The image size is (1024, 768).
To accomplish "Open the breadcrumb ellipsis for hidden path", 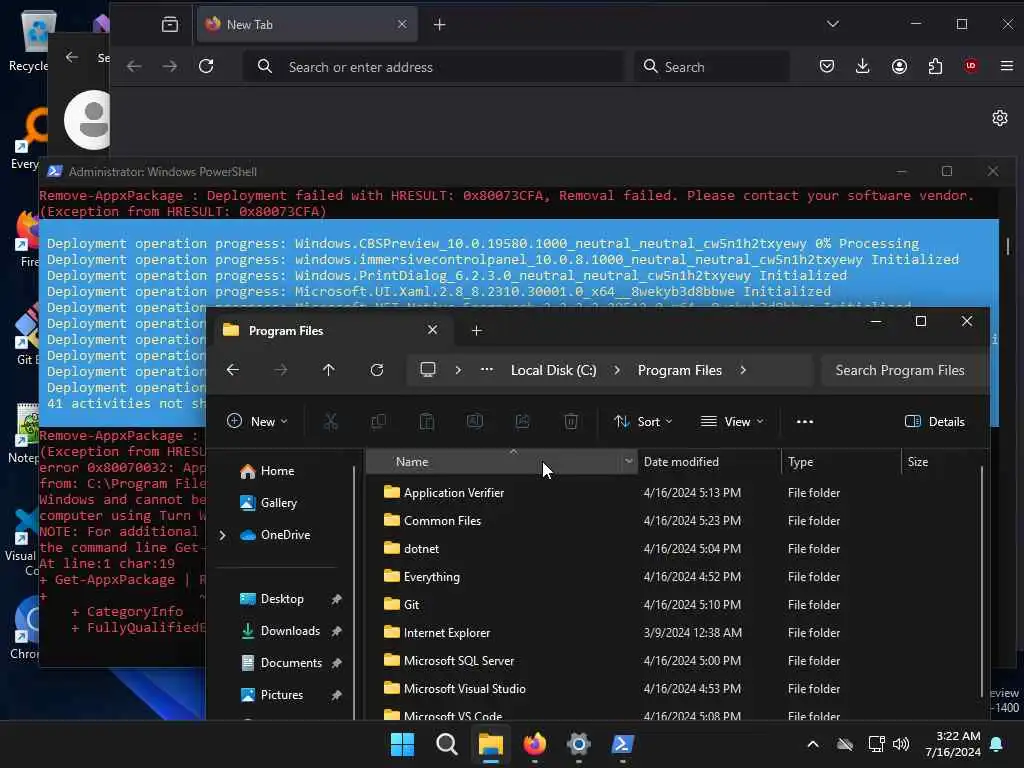I will 487,370.
